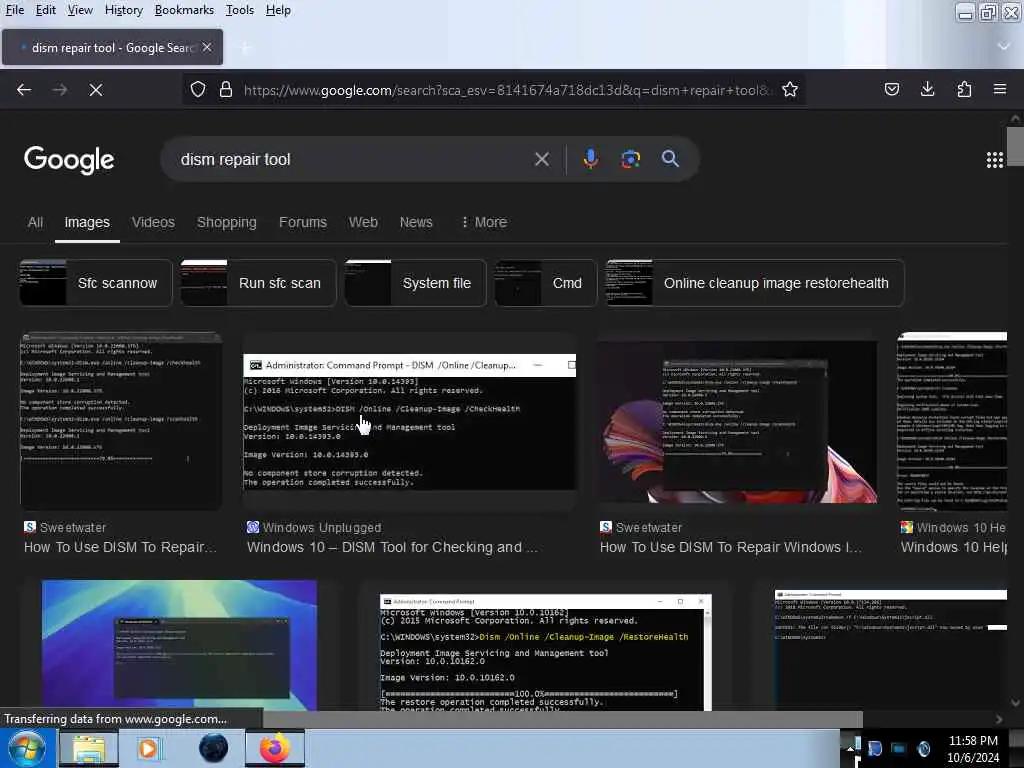Switch to the All results tab

35,222
